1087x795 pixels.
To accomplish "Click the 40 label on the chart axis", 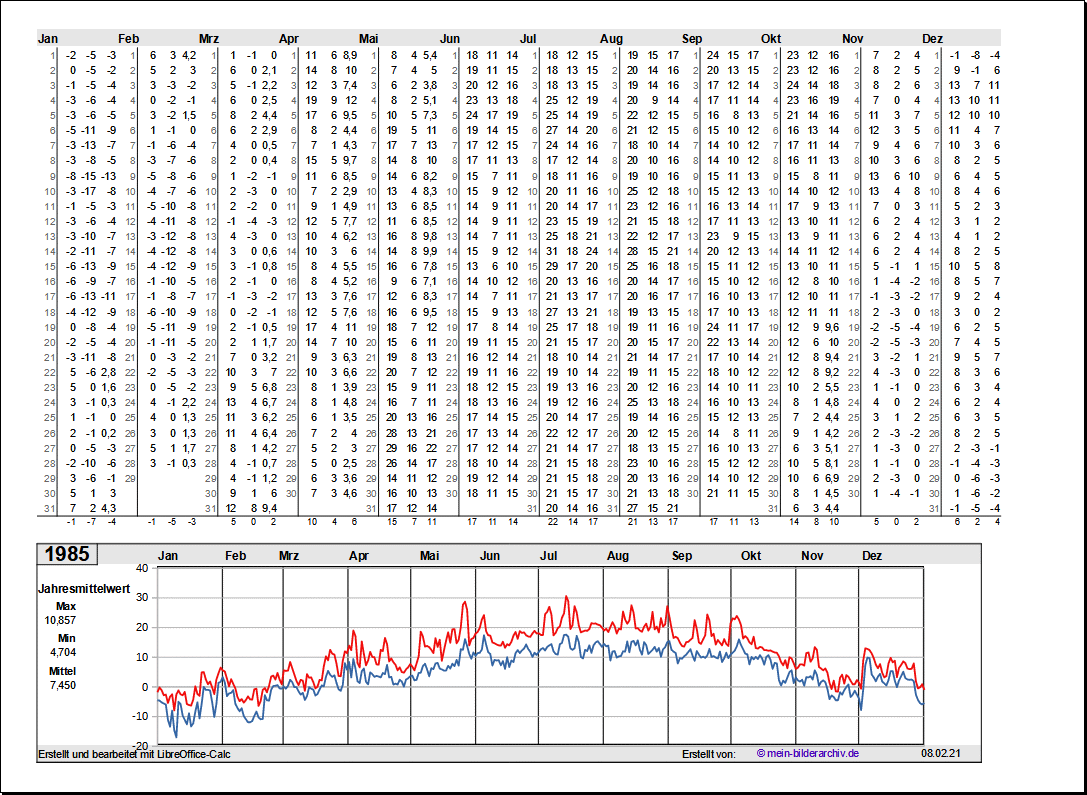I will point(141,568).
